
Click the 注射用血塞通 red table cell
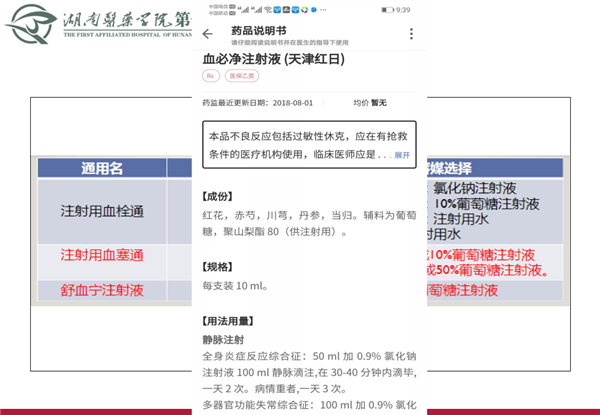pos(102,255)
